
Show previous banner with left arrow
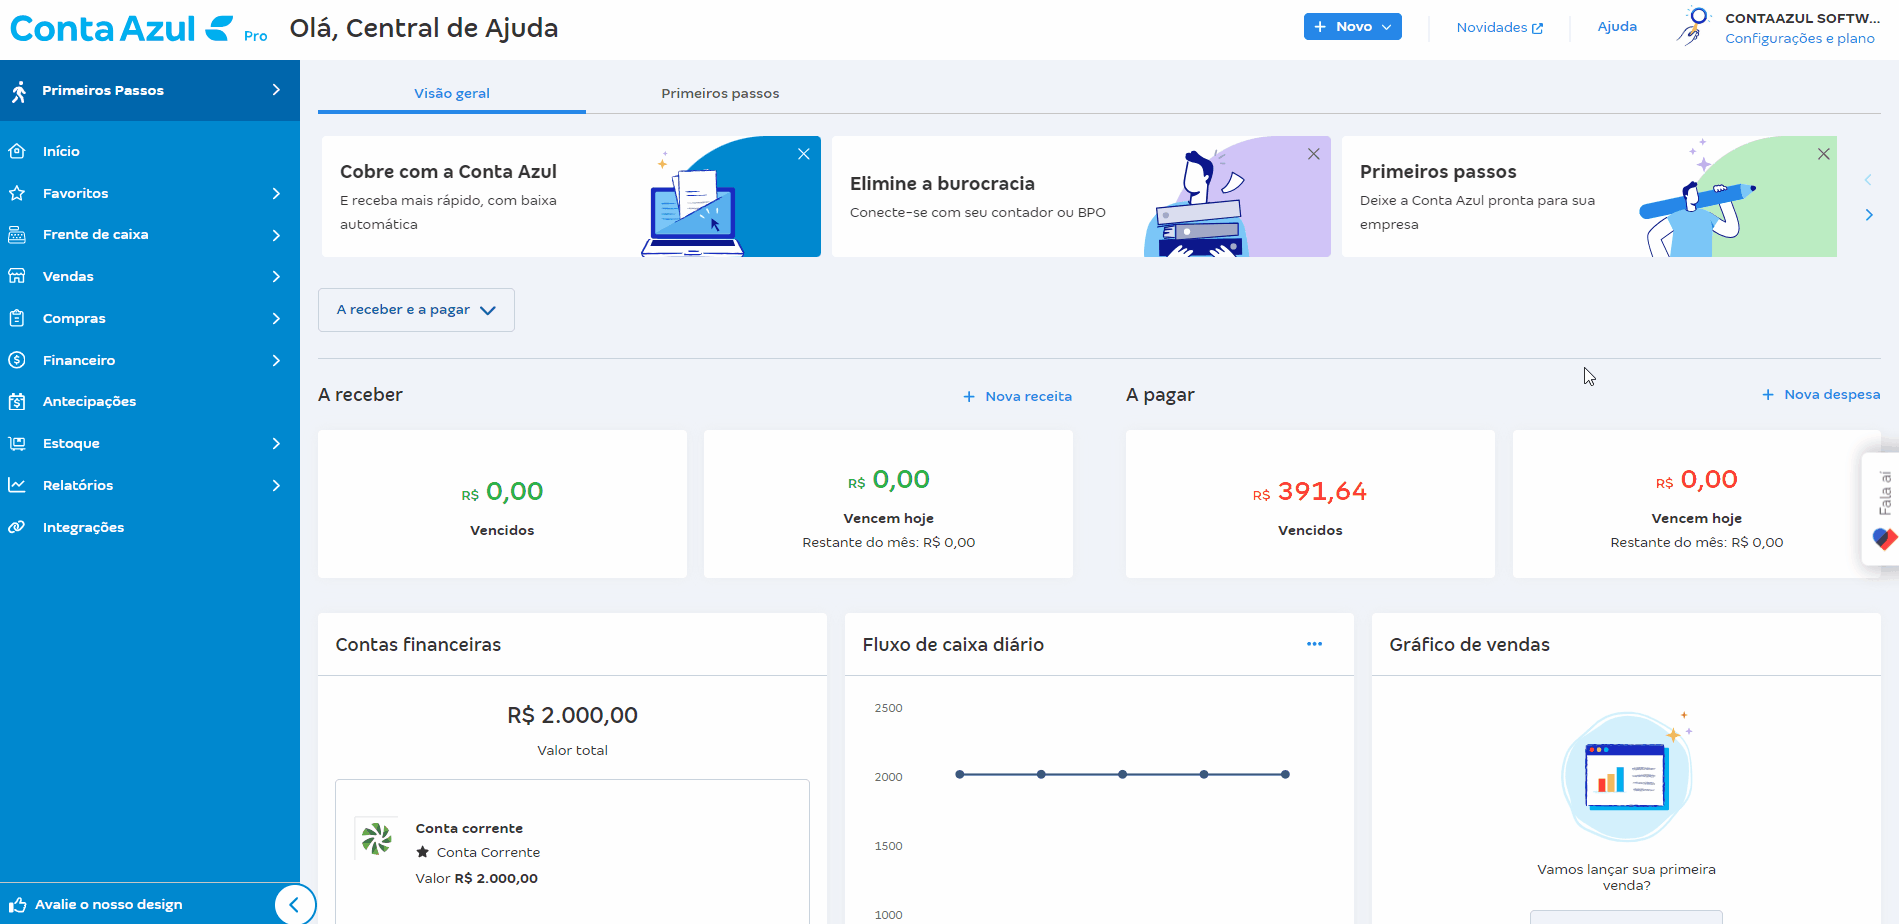pos(1868,180)
